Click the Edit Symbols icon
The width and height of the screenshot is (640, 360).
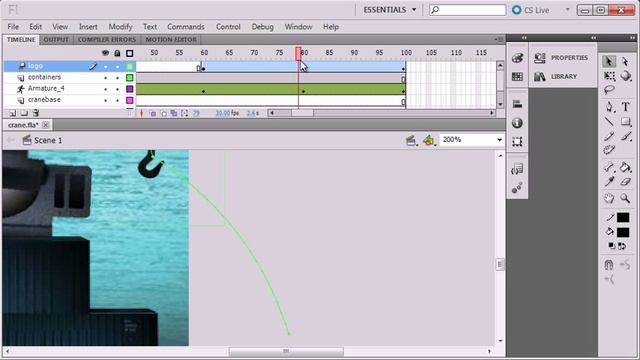[429, 140]
